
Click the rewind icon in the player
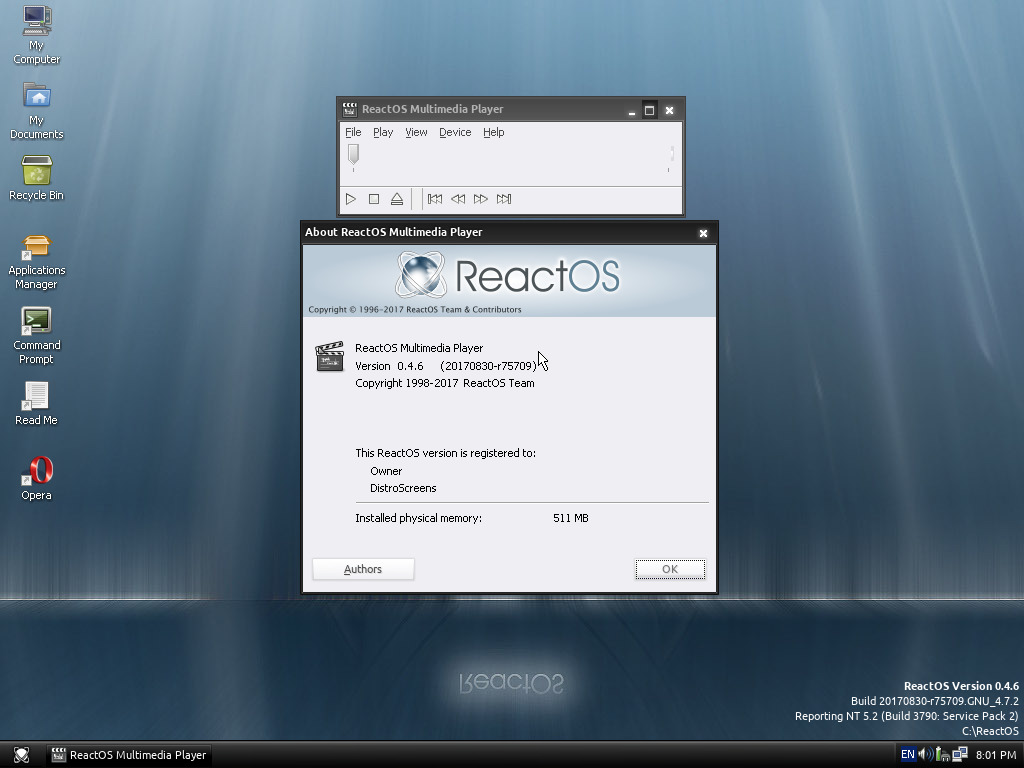click(458, 199)
